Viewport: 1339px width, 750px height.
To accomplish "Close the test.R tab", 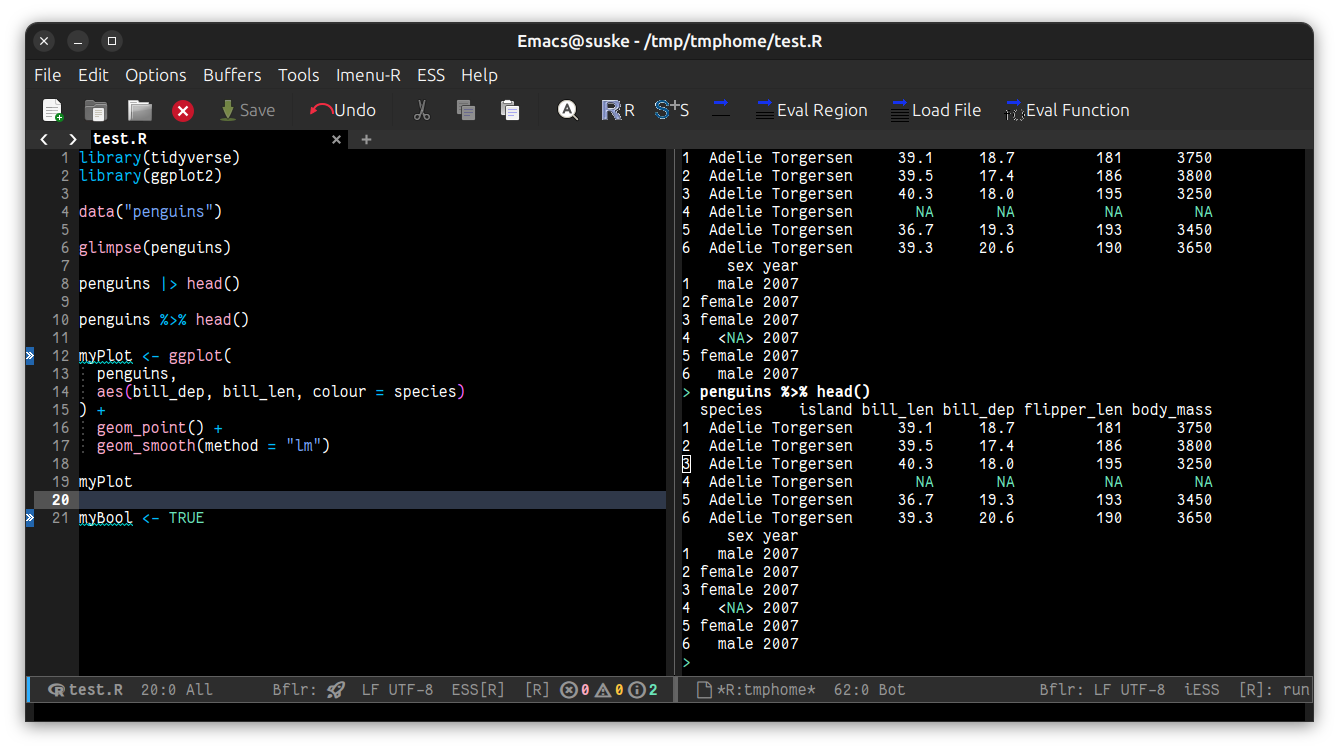I will tap(337, 140).
